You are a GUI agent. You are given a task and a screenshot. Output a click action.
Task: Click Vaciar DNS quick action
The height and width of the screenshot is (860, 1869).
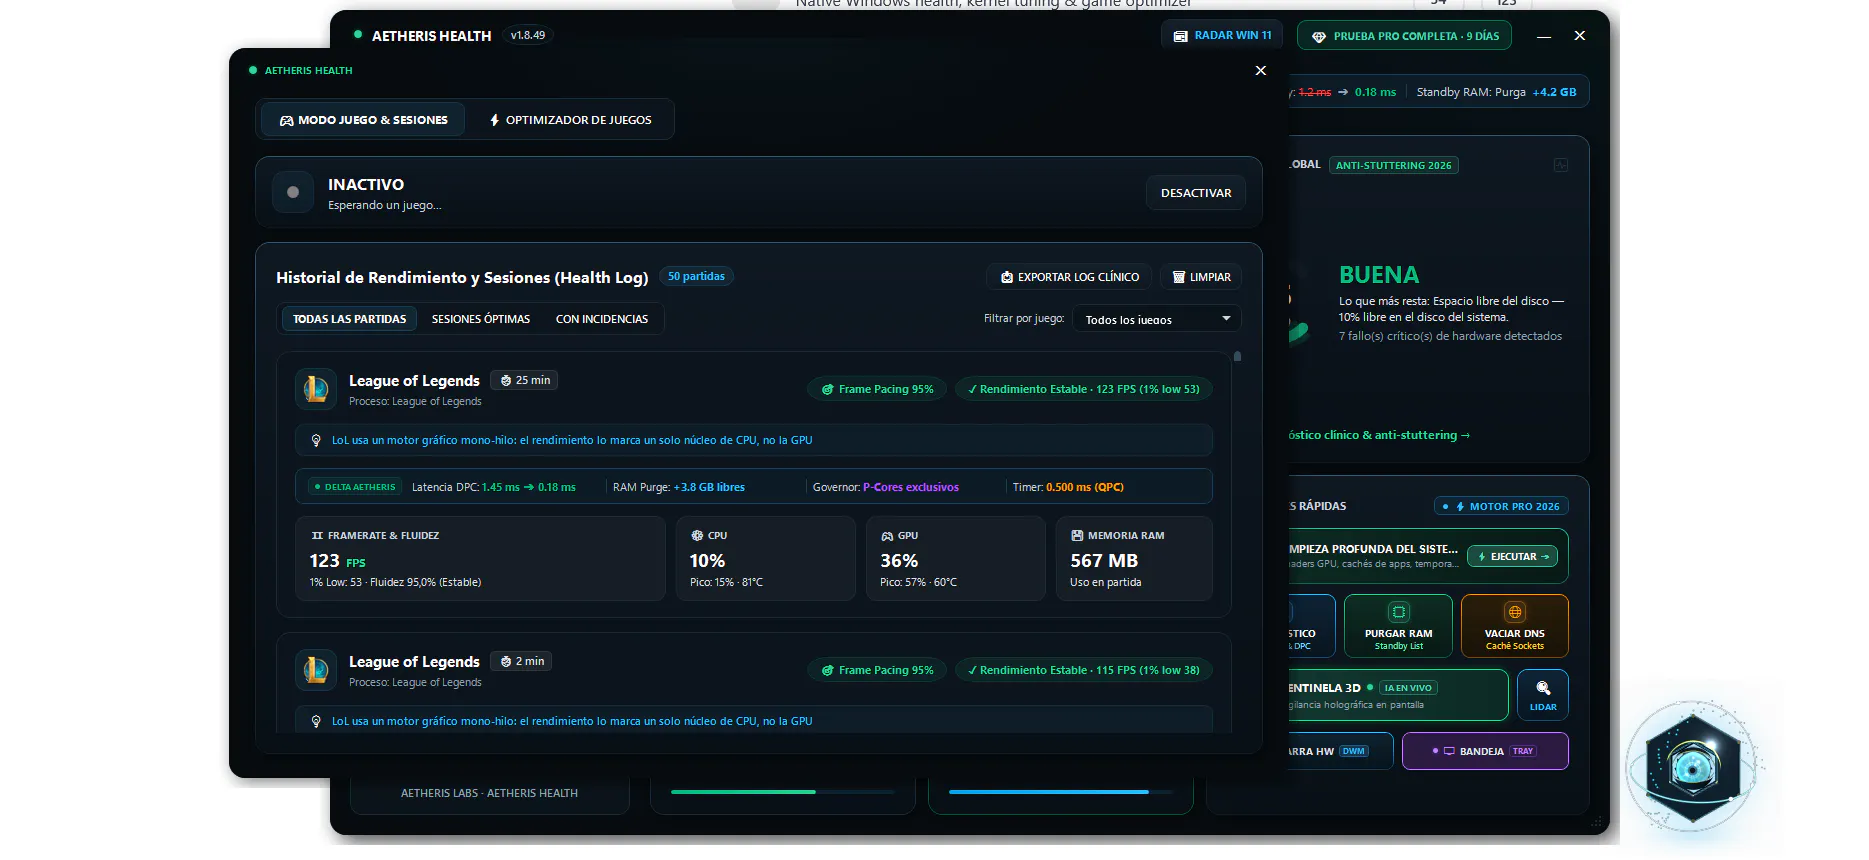coord(1514,625)
